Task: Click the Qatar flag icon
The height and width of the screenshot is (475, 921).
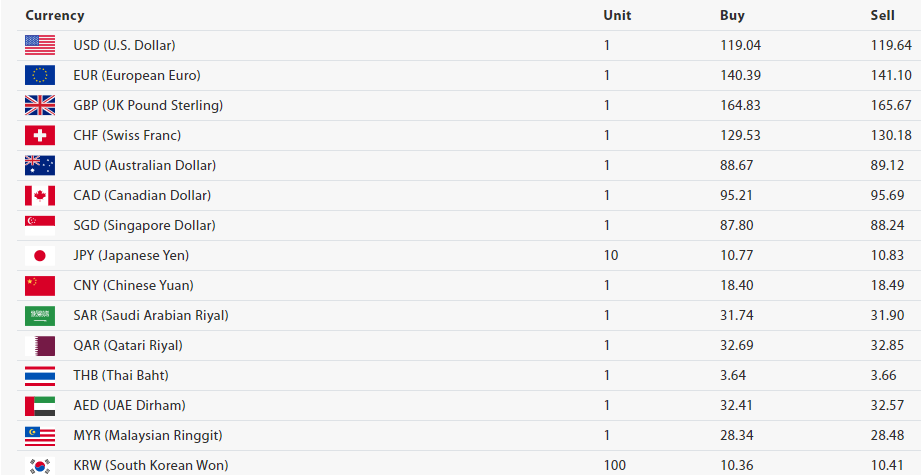Action: point(40,345)
